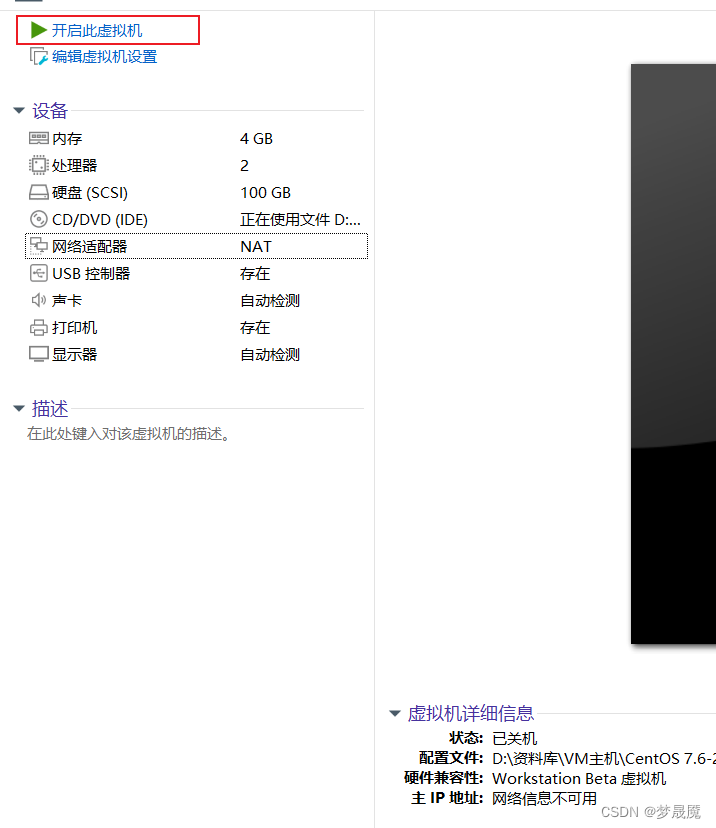Click the 100 GB disk size value
This screenshot has width=716, height=828.
[x=266, y=193]
